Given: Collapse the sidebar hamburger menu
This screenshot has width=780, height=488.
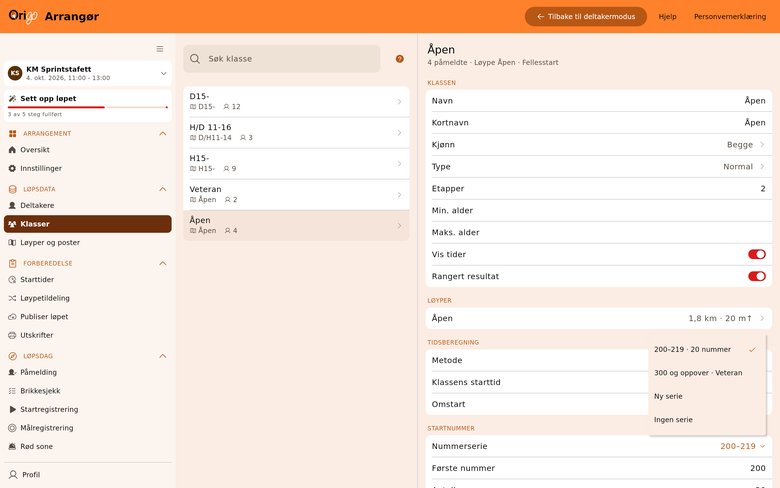Looking at the screenshot, I should (160, 49).
